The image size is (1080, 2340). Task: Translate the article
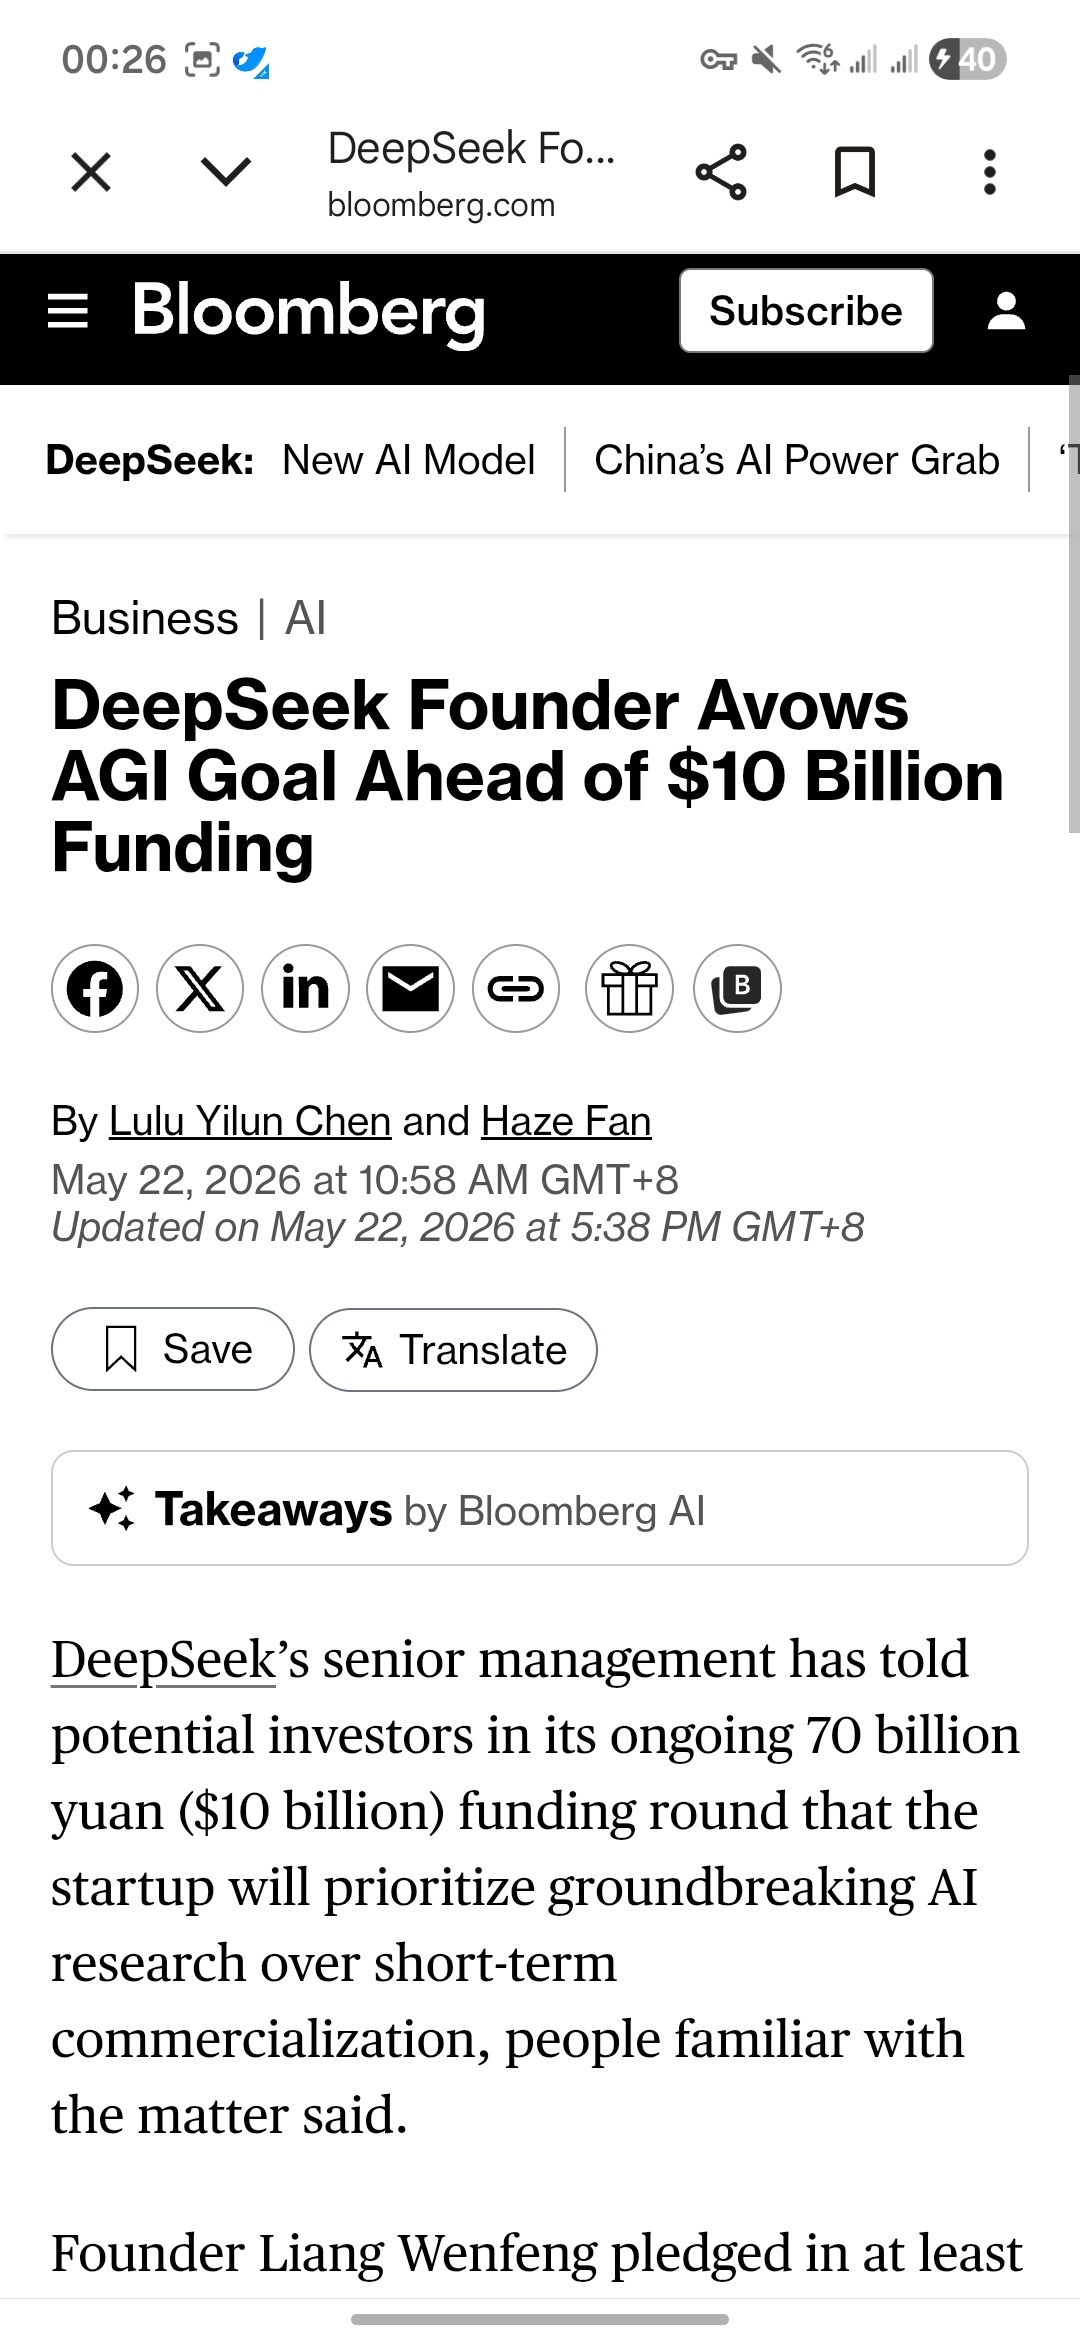tap(453, 1350)
